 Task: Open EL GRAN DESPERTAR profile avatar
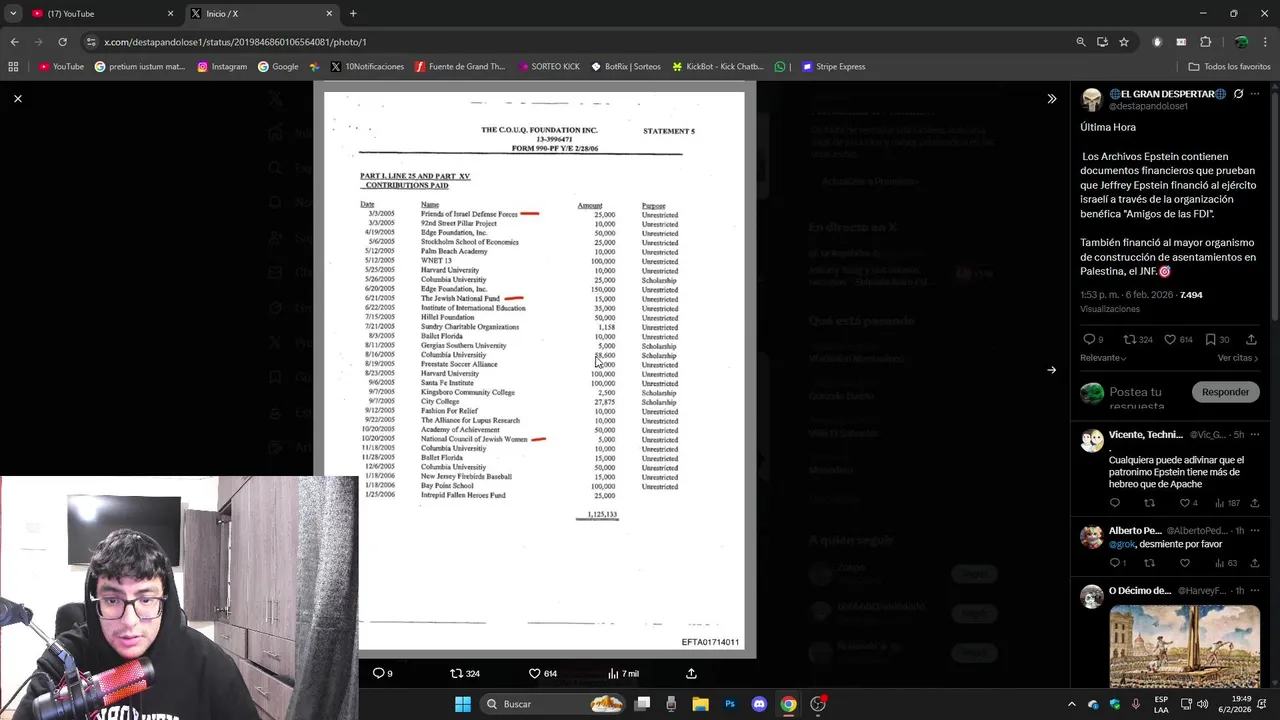1092,99
